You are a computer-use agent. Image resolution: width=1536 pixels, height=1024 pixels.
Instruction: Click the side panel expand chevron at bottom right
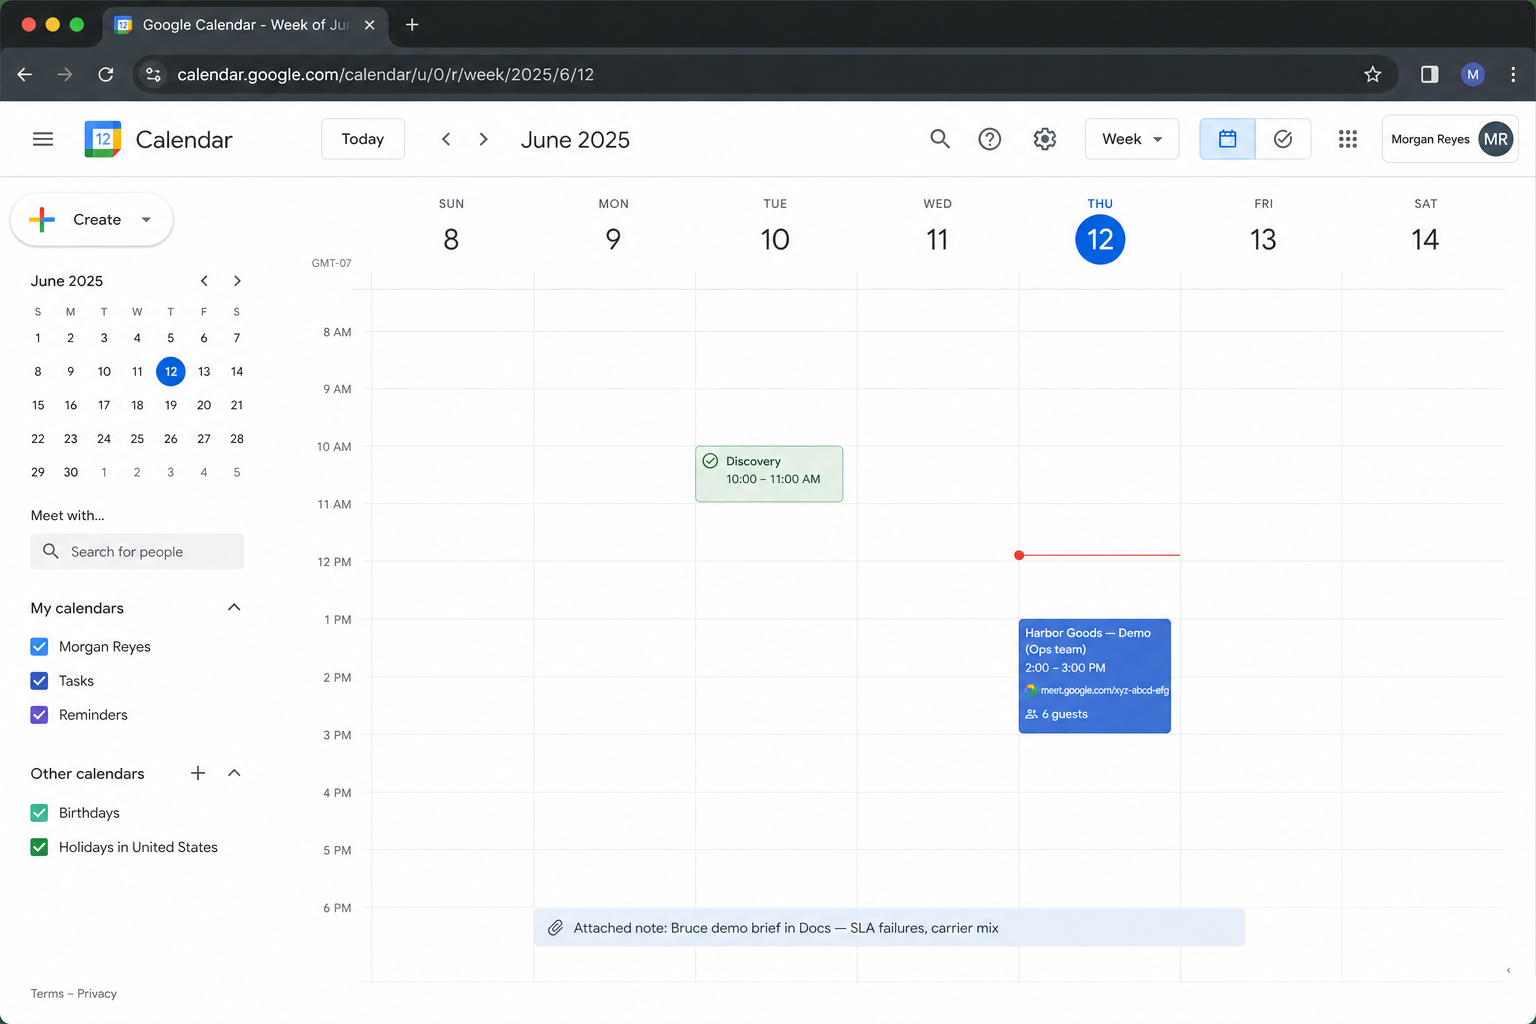tap(1508, 970)
